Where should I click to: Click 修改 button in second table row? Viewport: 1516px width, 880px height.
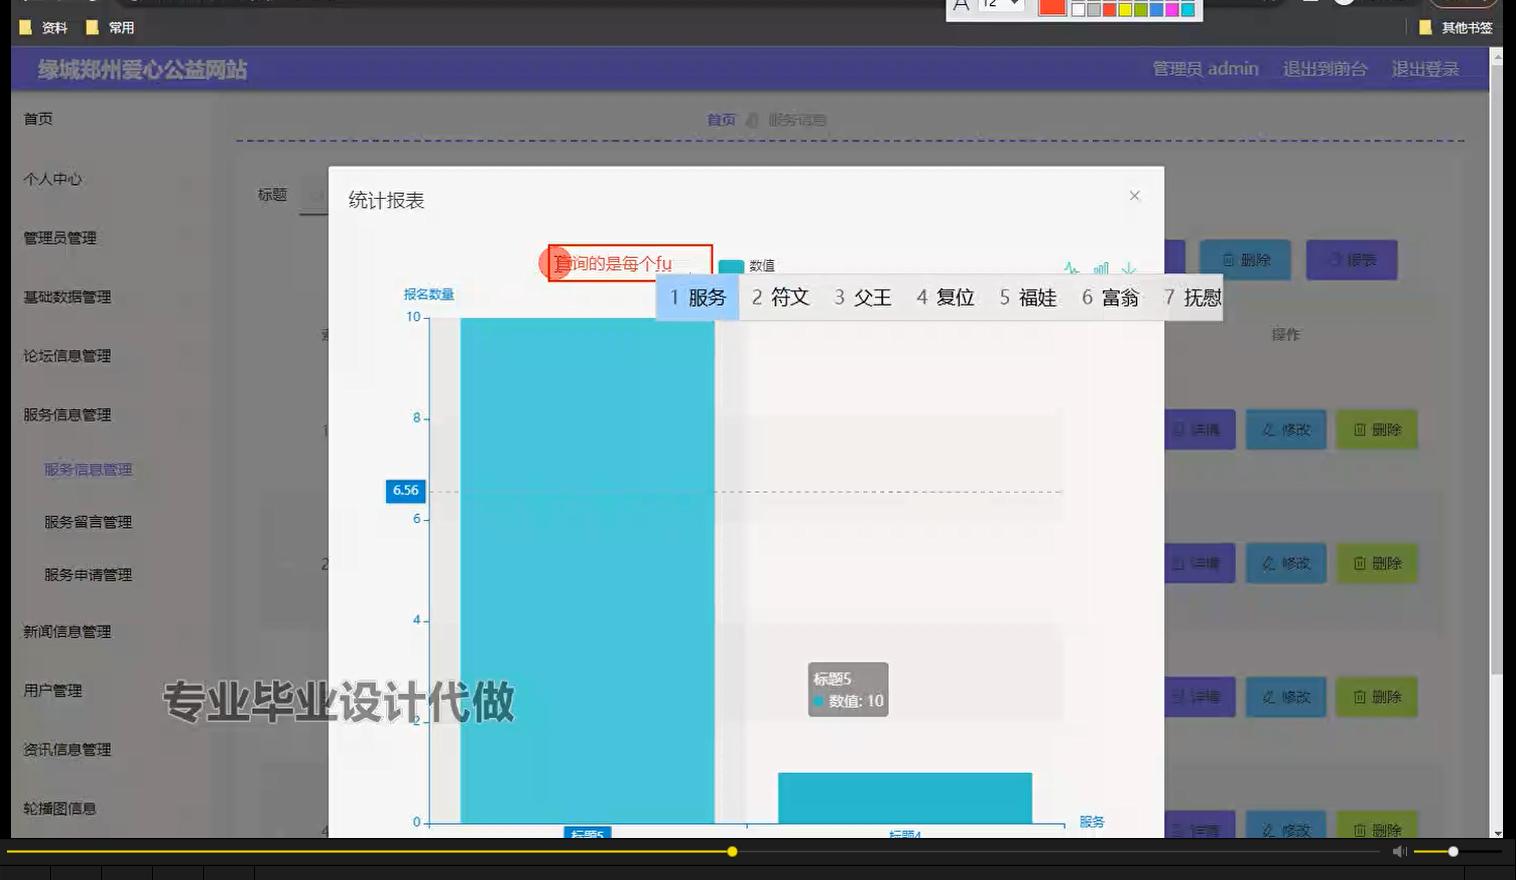pyautogui.click(x=1286, y=564)
